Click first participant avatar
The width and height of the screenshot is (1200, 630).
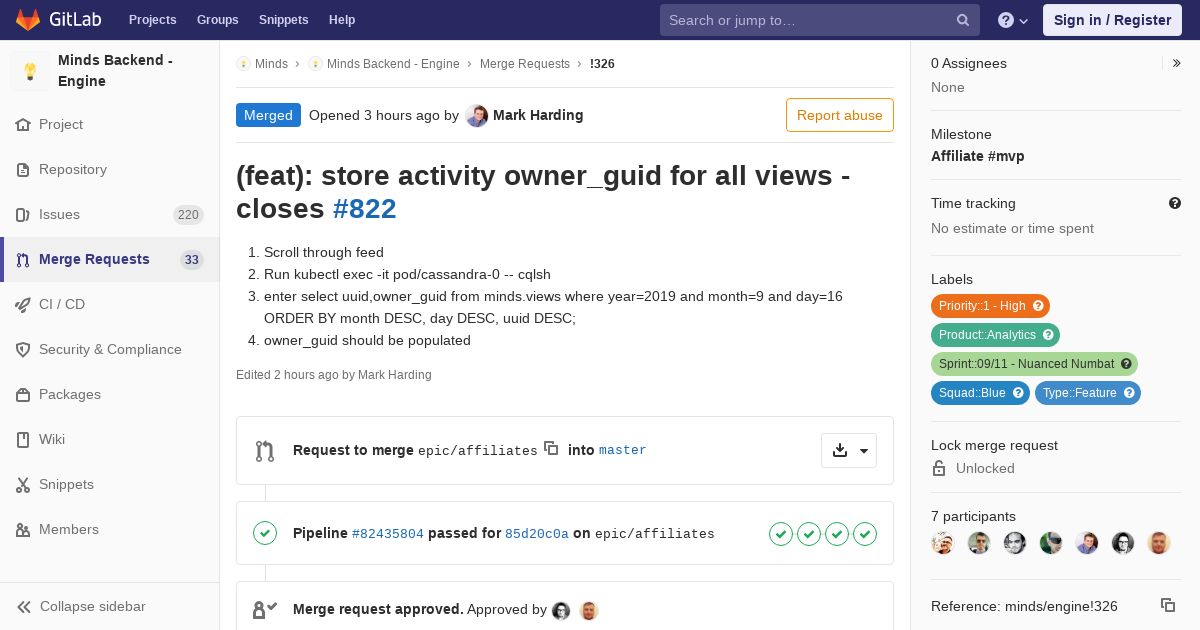(943, 543)
